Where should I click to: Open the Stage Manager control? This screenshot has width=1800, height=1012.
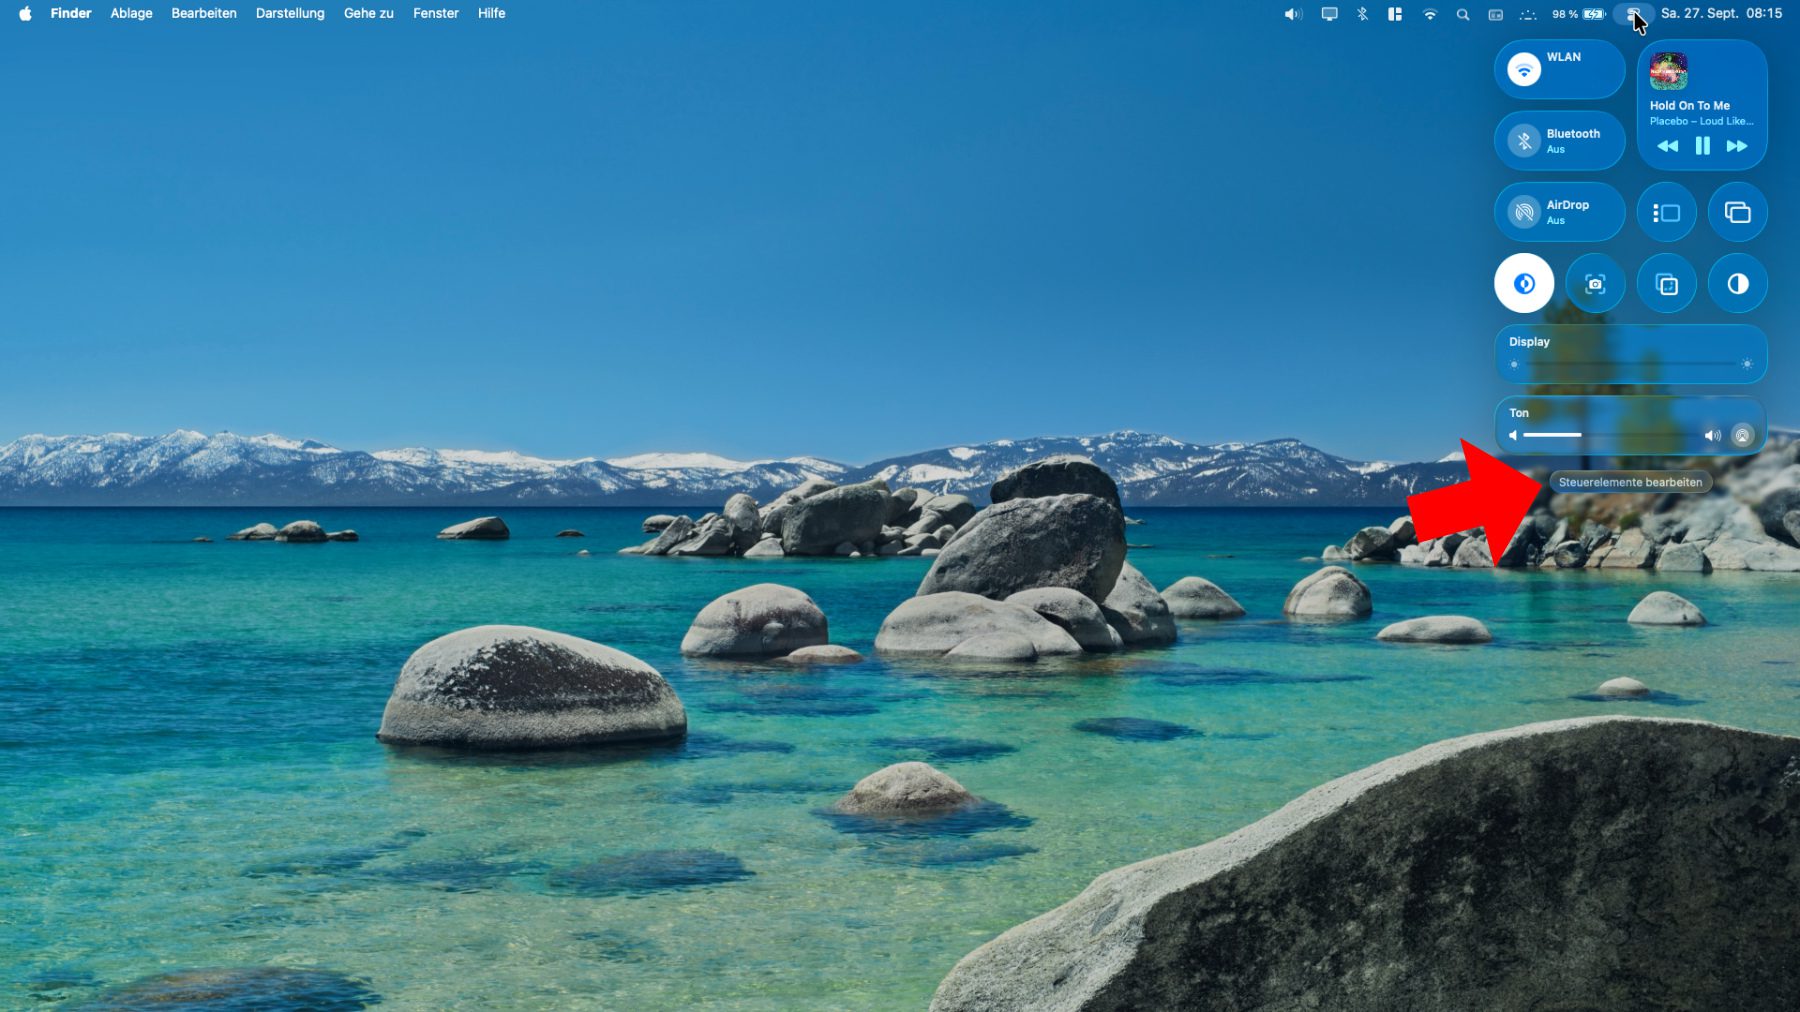pos(1666,213)
